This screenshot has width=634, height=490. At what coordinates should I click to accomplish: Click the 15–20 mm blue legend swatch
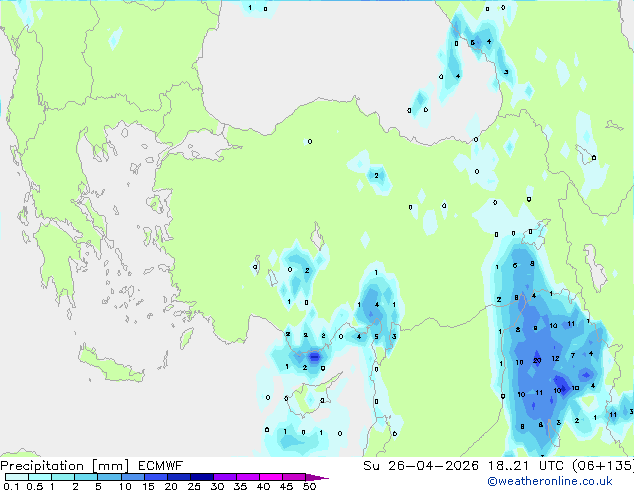point(156,477)
